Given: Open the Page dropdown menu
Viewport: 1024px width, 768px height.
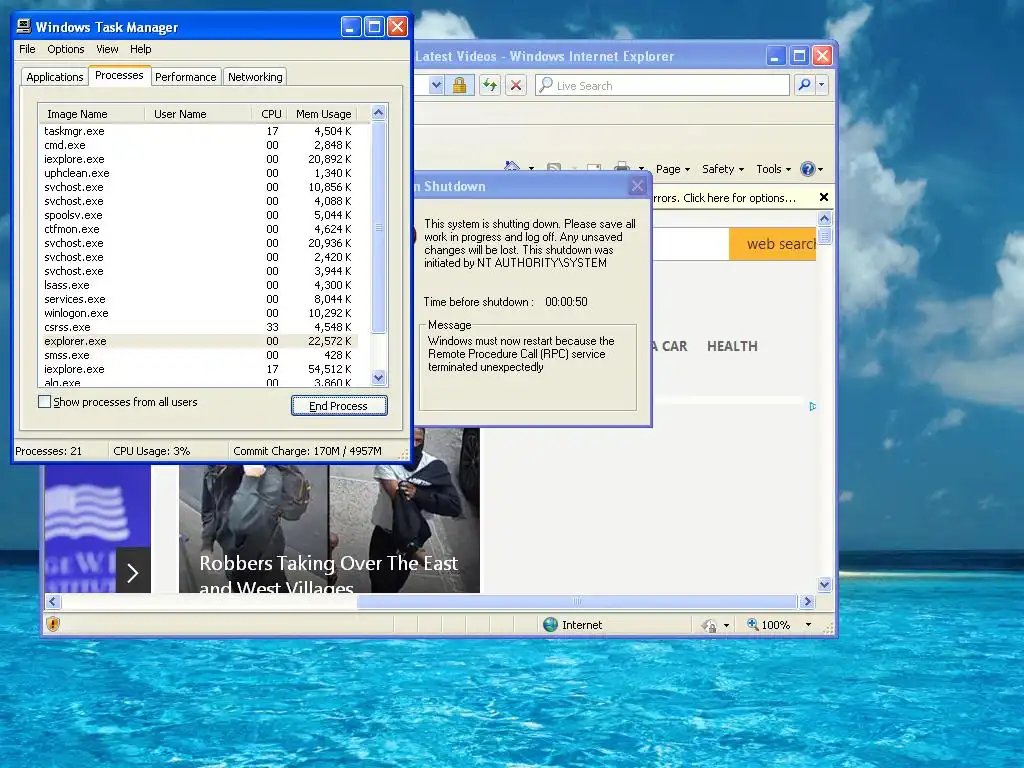Looking at the screenshot, I should (673, 169).
